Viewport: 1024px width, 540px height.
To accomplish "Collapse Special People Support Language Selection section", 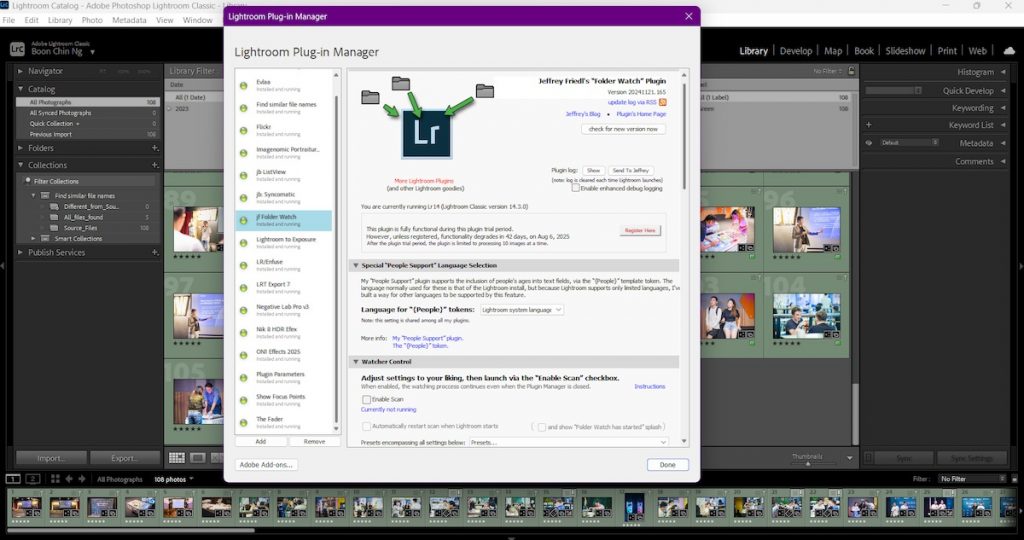I will coord(356,265).
